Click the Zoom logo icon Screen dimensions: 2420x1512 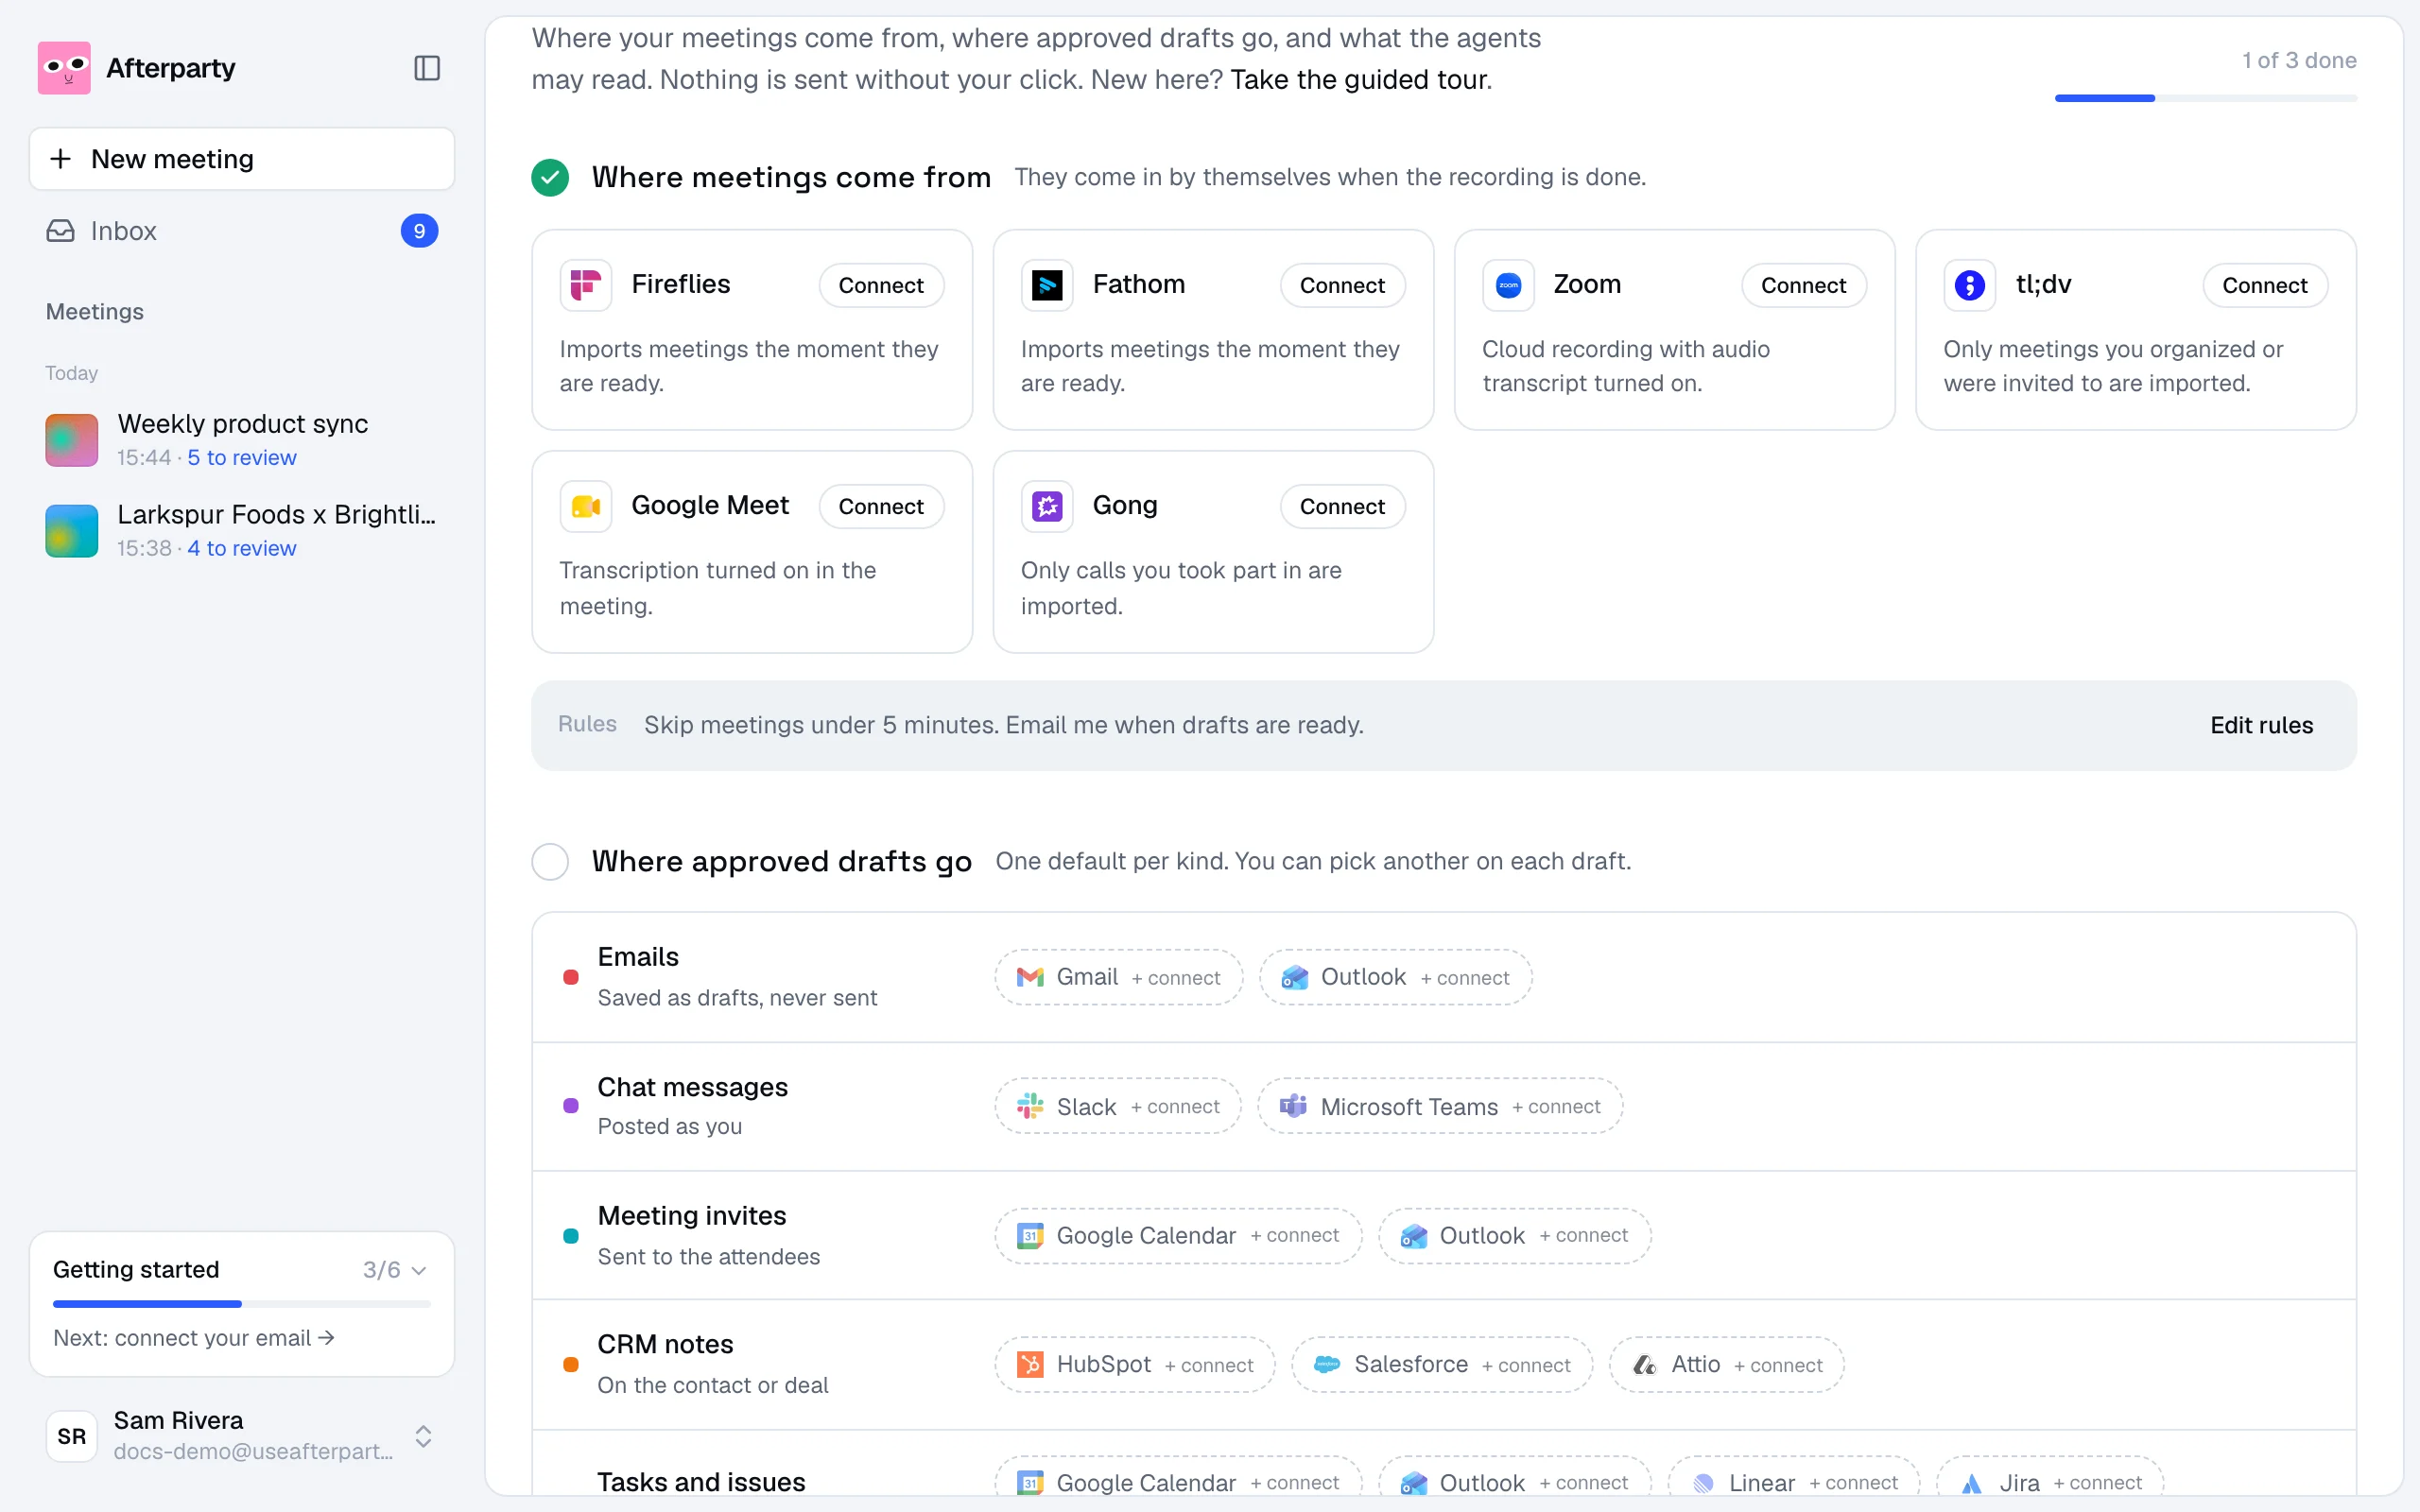pyautogui.click(x=1508, y=285)
